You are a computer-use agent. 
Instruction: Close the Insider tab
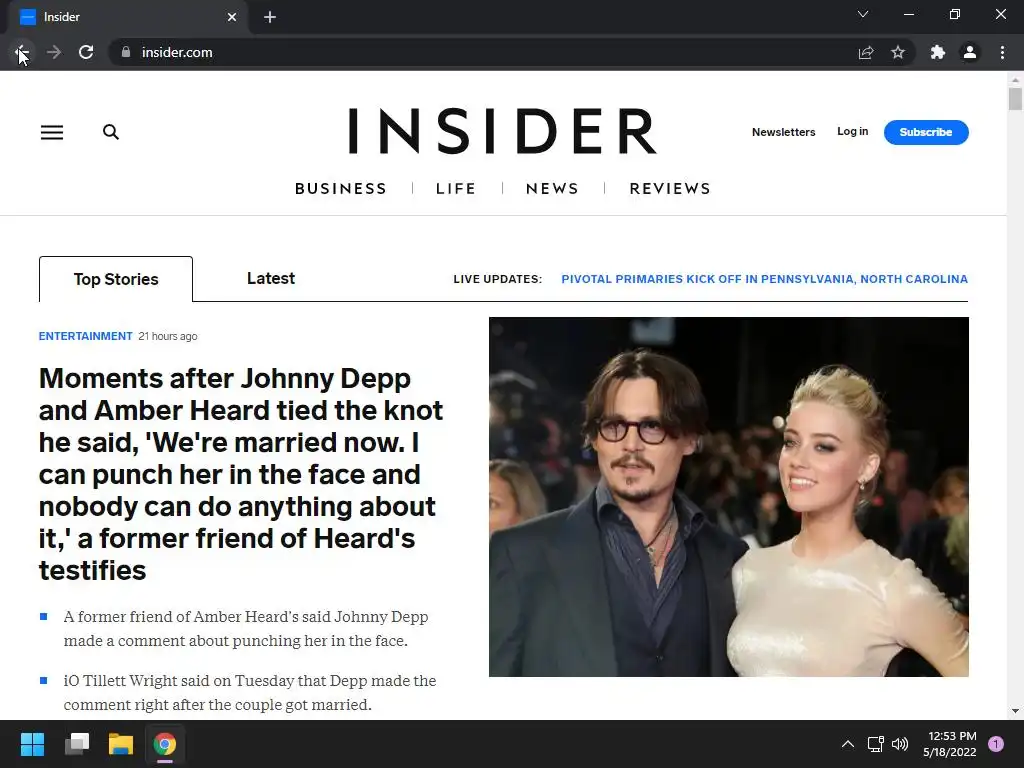232,17
